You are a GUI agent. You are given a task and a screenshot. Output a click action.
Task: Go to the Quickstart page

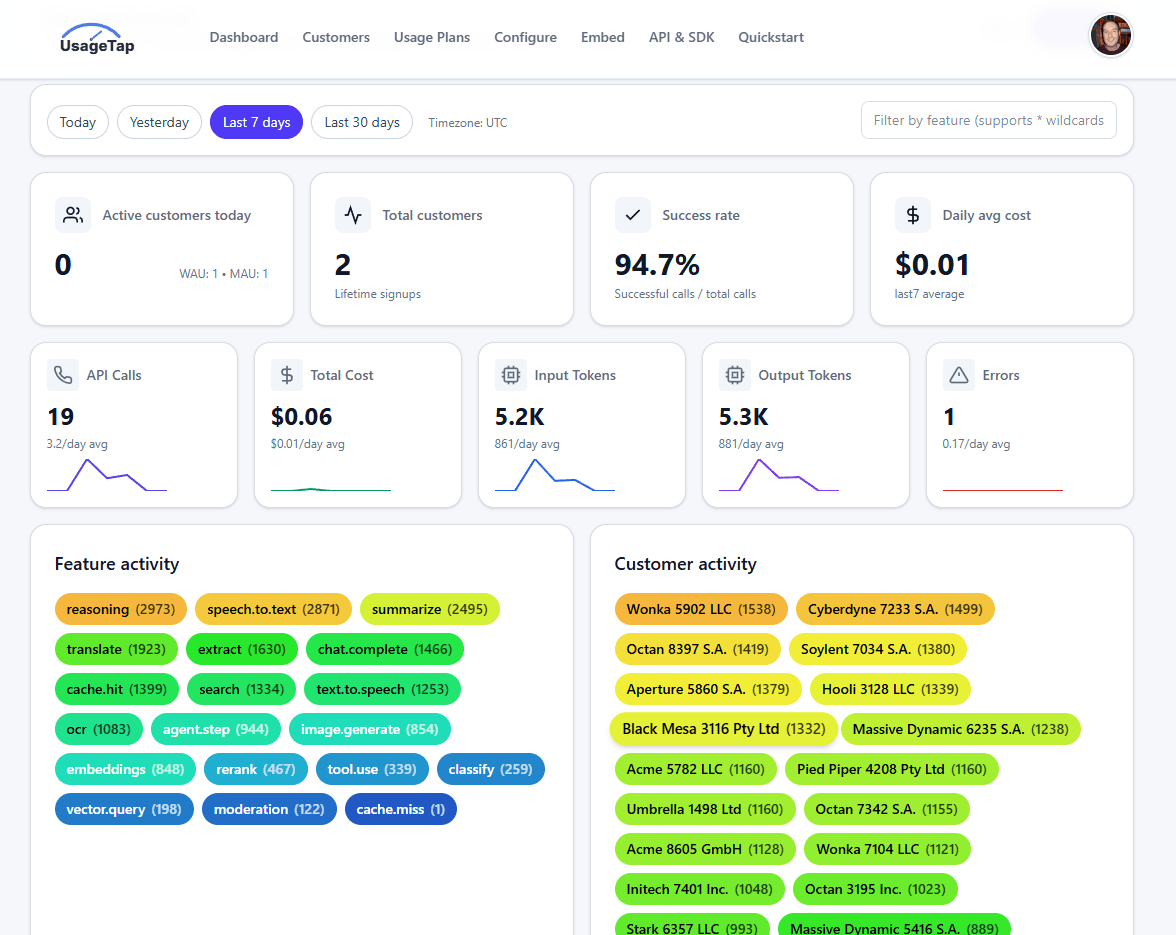click(770, 37)
